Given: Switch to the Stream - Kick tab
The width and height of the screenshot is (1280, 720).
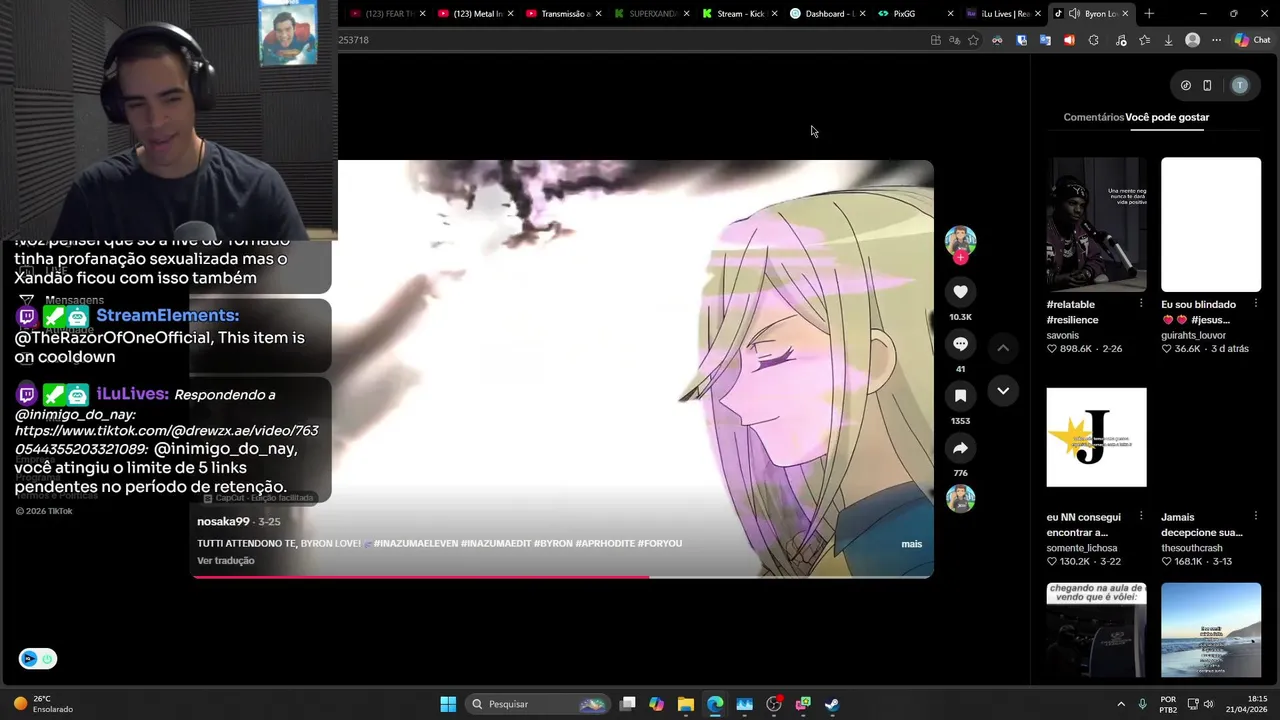Looking at the screenshot, I should click(x=739, y=14).
